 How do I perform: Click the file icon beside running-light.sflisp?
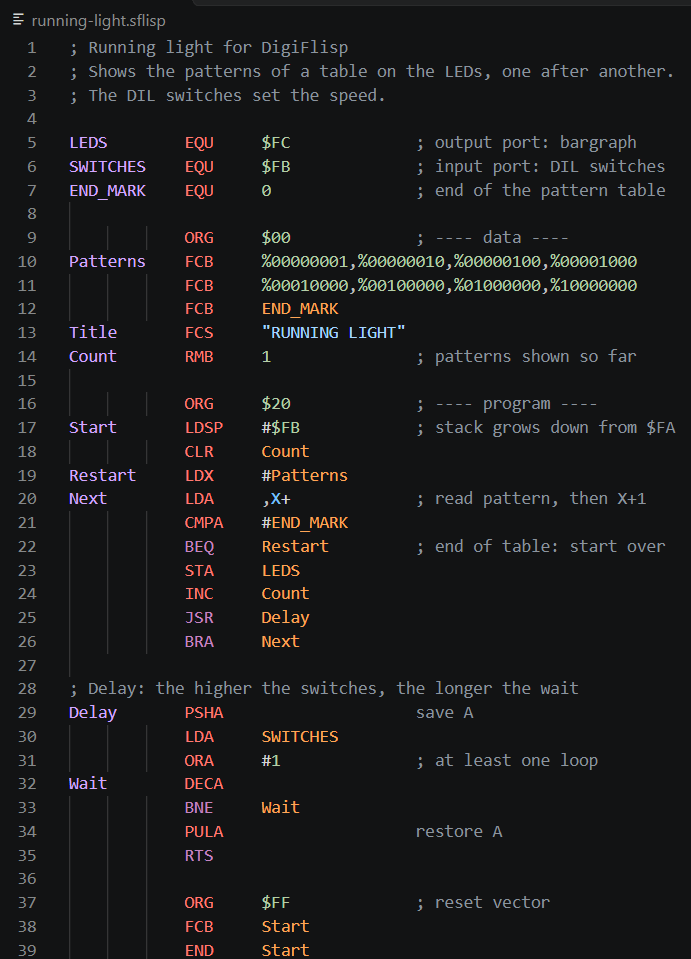[18, 20]
